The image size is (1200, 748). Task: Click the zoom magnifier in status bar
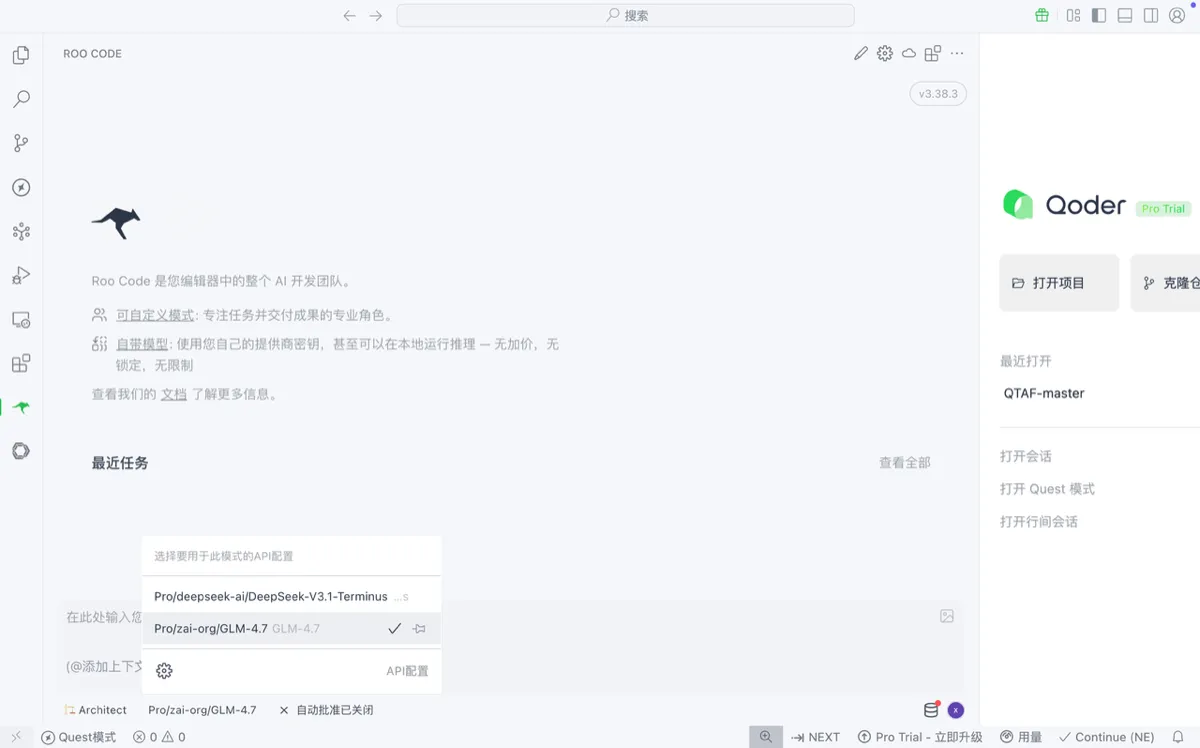tap(765, 737)
